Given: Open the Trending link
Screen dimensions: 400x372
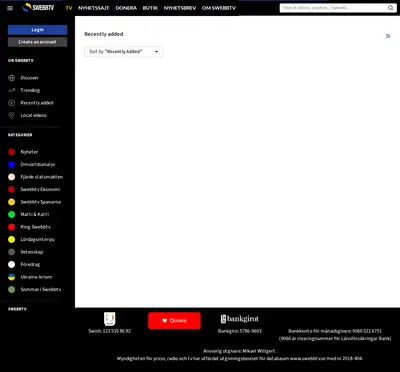Looking at the screenshot, I should coord(30,90).
